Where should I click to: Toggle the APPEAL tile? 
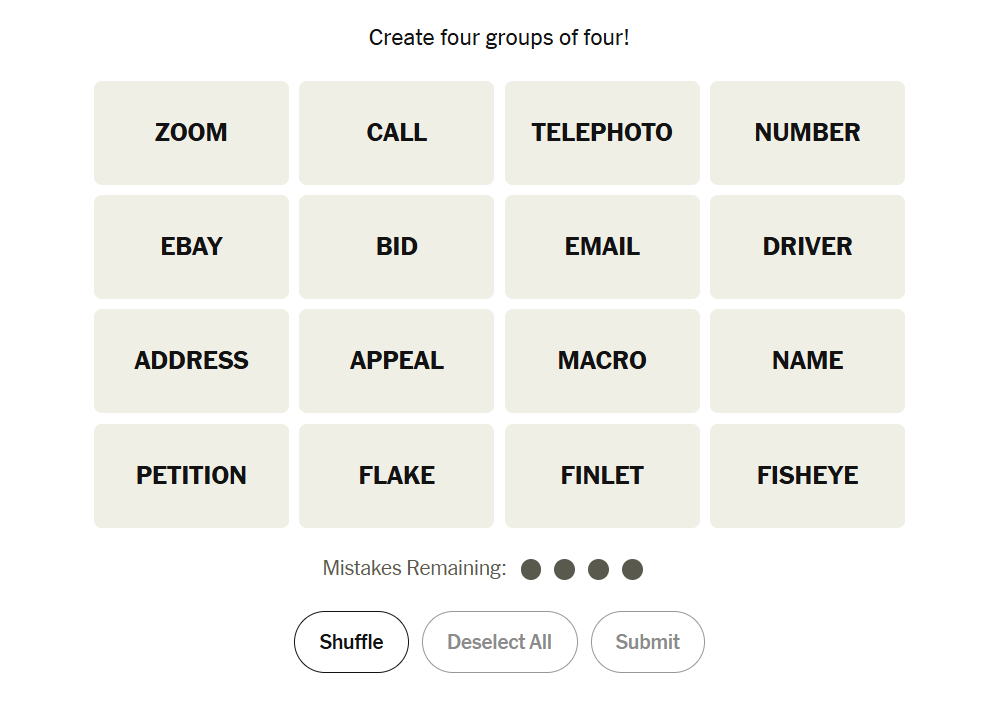[x=396, y=361]
